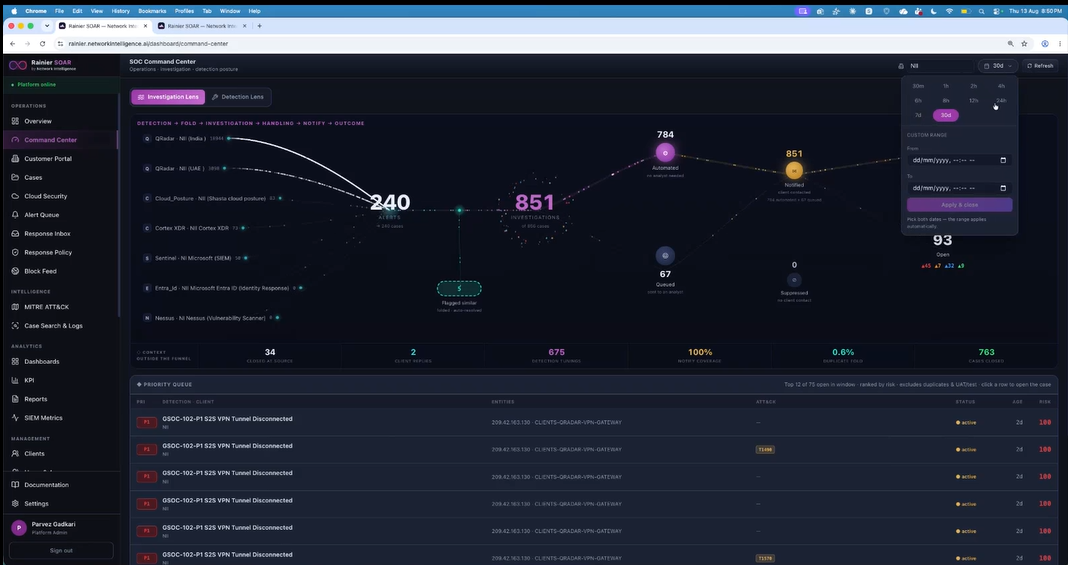This screenshot has height=565, width=1068.
Task: Select the 7d time range
Action: click(x=918, y=115)
